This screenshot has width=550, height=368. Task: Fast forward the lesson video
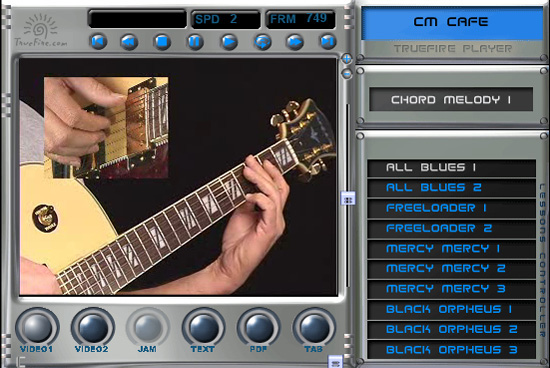click(295, 42)
